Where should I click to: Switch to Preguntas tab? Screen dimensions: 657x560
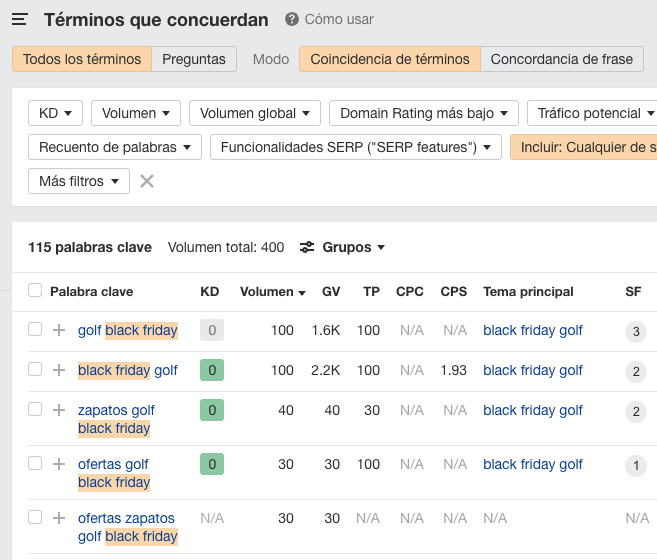[194, 59]
